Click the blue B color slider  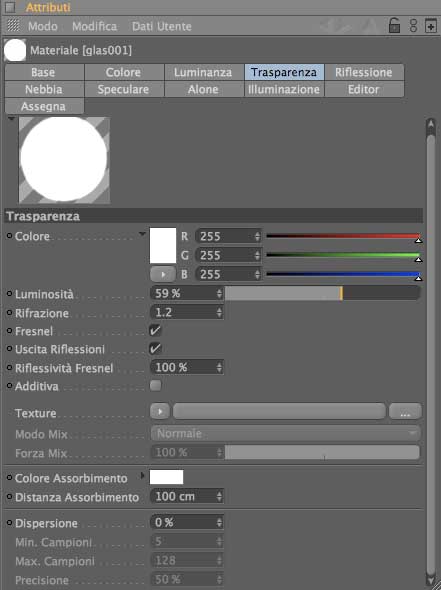tap(343, 274)
